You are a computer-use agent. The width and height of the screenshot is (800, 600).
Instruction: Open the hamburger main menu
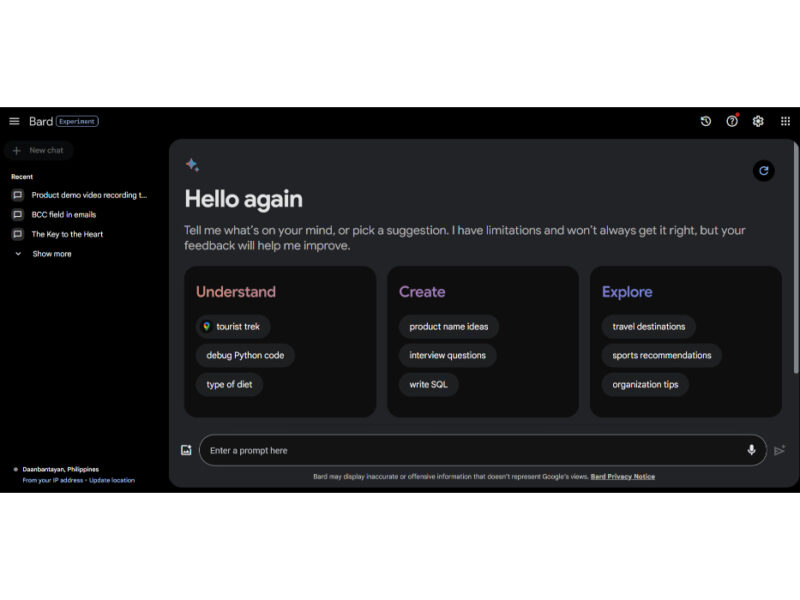pyautogui.click(x=14, y=121)
